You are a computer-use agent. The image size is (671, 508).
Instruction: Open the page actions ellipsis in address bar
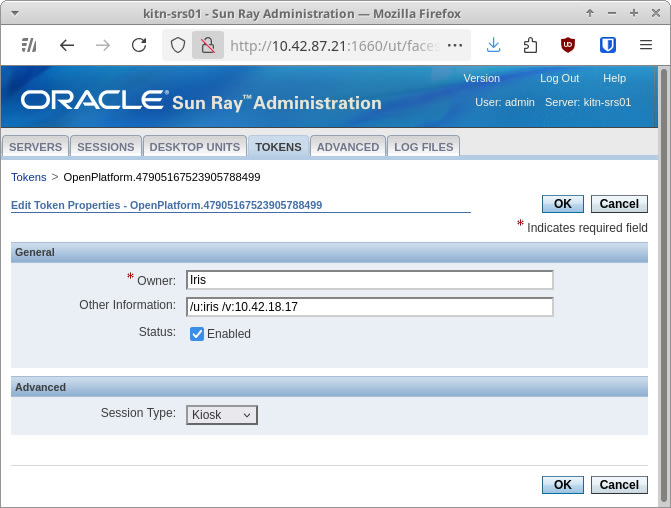(454, 45)
